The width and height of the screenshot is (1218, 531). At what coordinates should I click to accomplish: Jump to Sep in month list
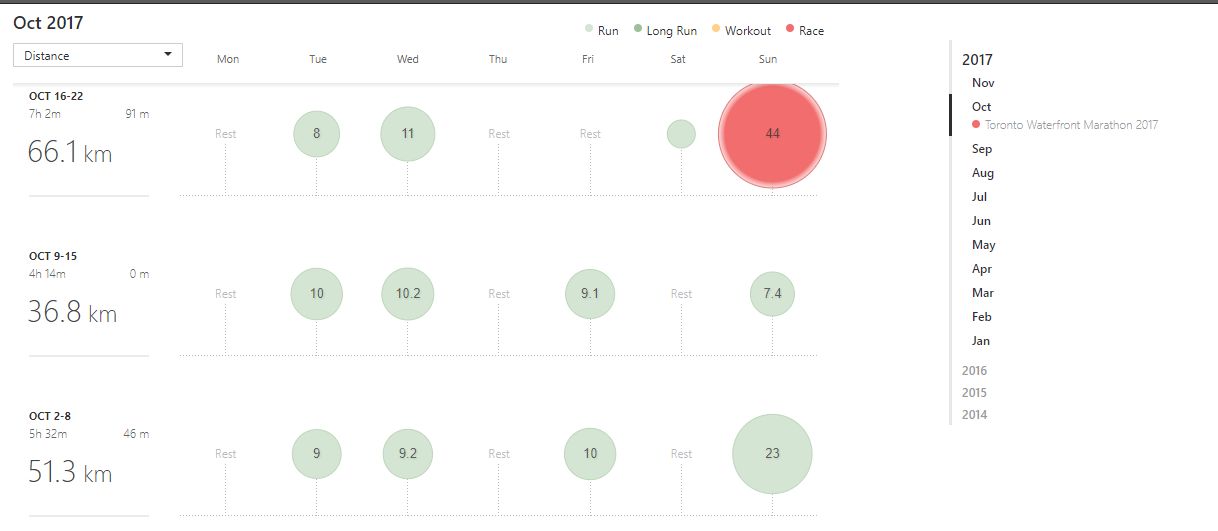coord(982,149)
